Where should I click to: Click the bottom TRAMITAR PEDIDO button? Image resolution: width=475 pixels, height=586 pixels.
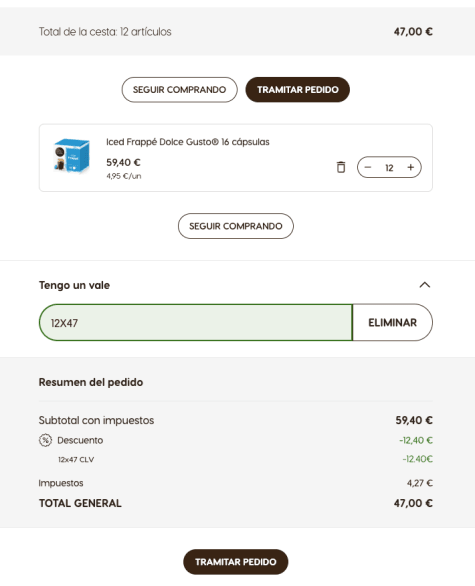pos(236,562)
